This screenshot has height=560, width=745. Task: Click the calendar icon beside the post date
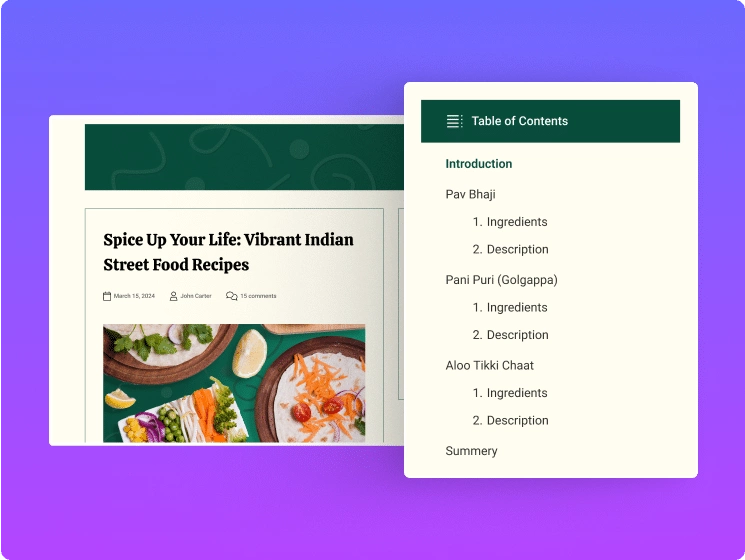coord(107,296)
